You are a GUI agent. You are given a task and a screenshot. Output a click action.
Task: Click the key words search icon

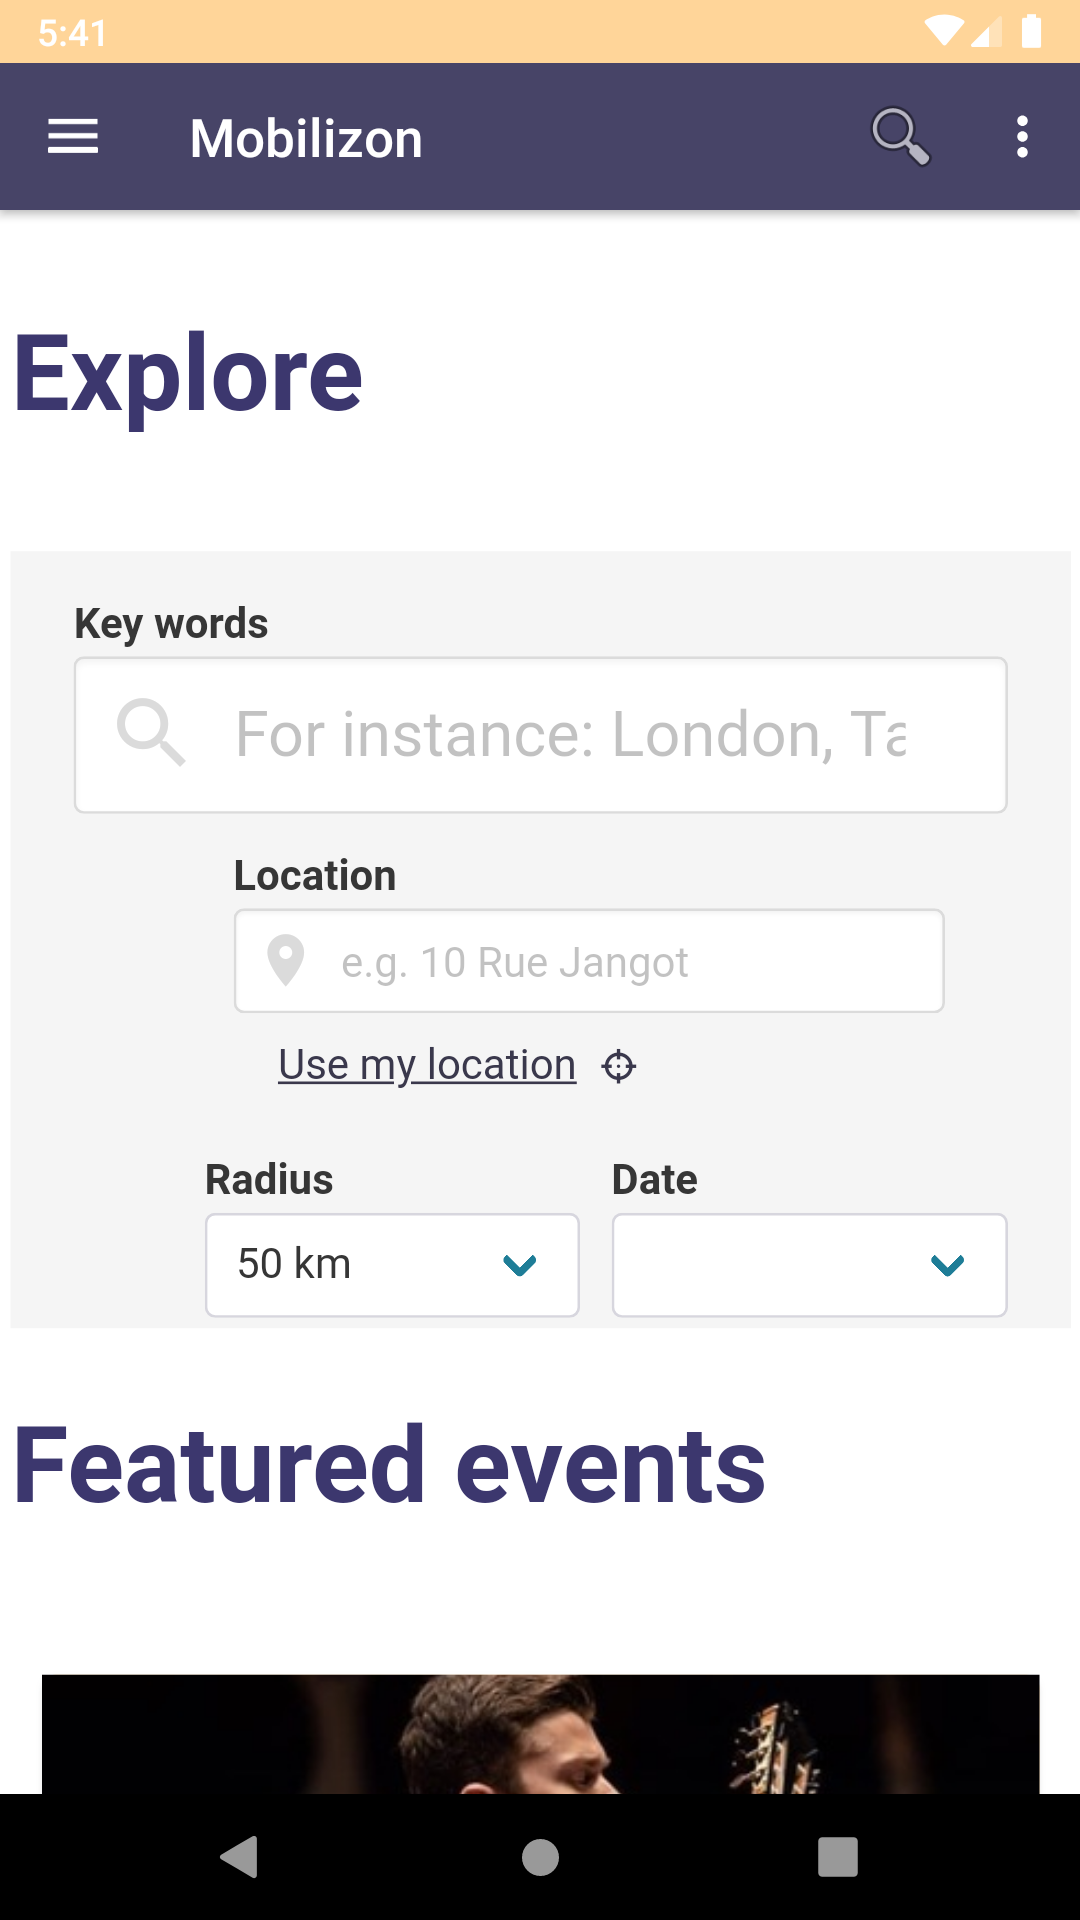[x=151, y=733]
